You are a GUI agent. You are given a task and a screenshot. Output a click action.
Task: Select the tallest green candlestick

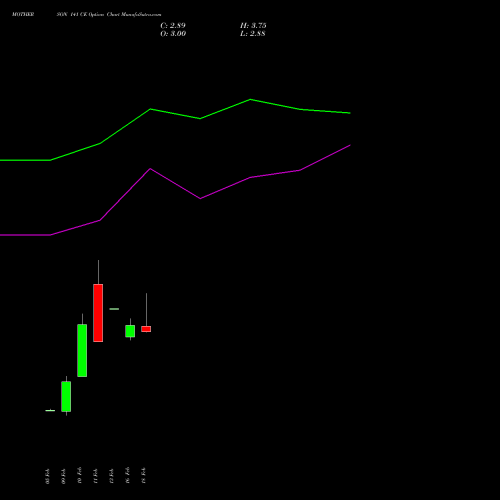click(x=82, y=350)
